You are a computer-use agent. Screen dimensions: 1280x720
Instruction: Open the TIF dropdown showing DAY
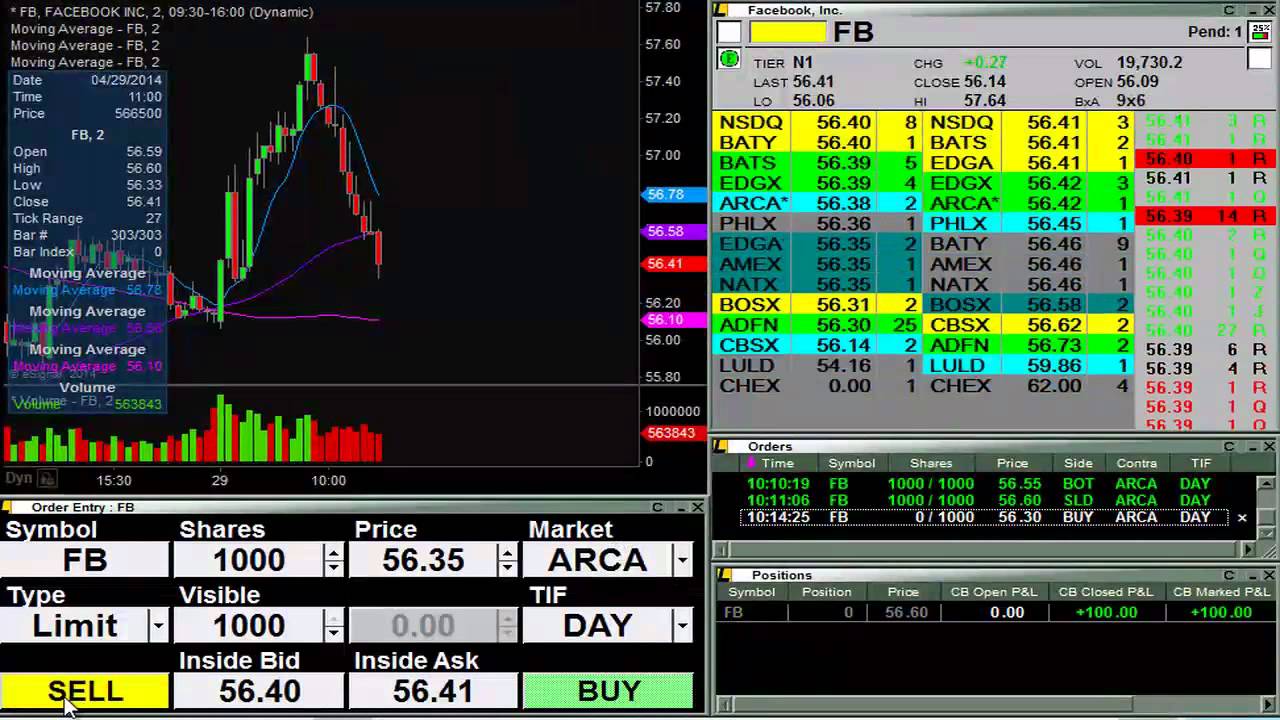pos(682,626)
